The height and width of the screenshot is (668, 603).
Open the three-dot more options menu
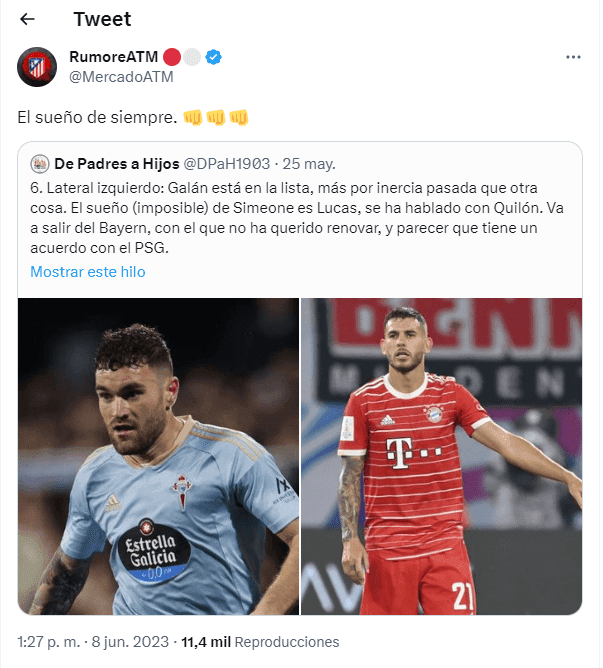pyautogui.click(x=573, y=57)
